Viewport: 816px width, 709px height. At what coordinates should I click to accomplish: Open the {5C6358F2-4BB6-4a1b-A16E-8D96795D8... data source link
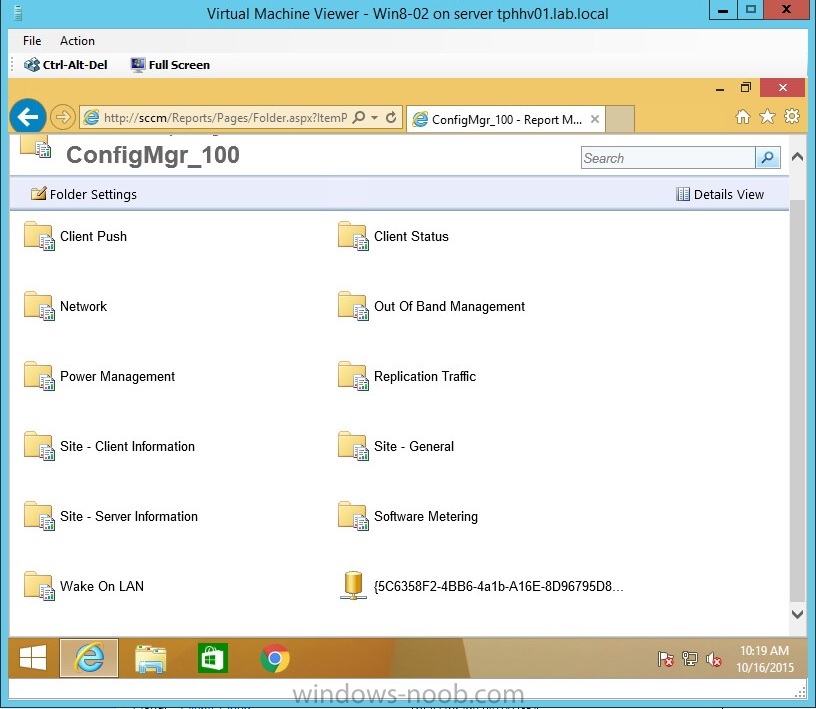click(499, 586)
